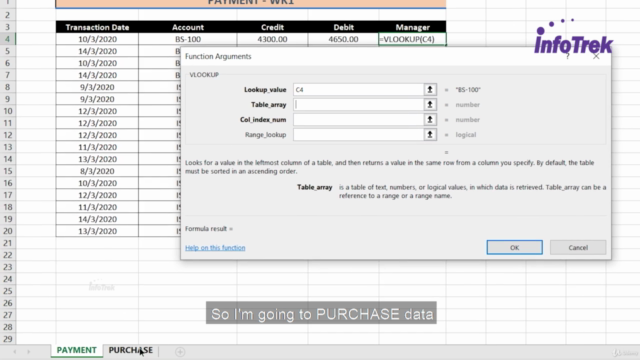Select the cell with 4650.00
The width and height of the screenshot is (640, 360).
click(x=343, y=39)
